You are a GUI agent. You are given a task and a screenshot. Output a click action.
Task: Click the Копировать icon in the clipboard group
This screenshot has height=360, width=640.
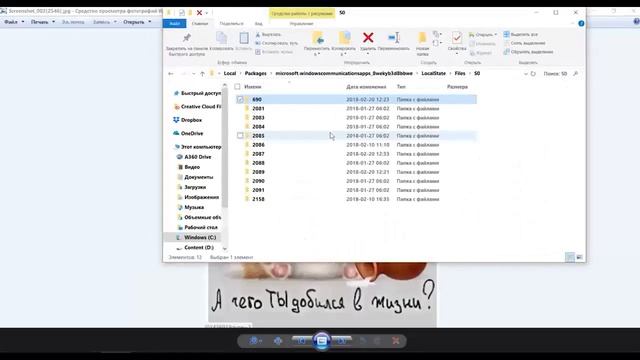(222, 38)
